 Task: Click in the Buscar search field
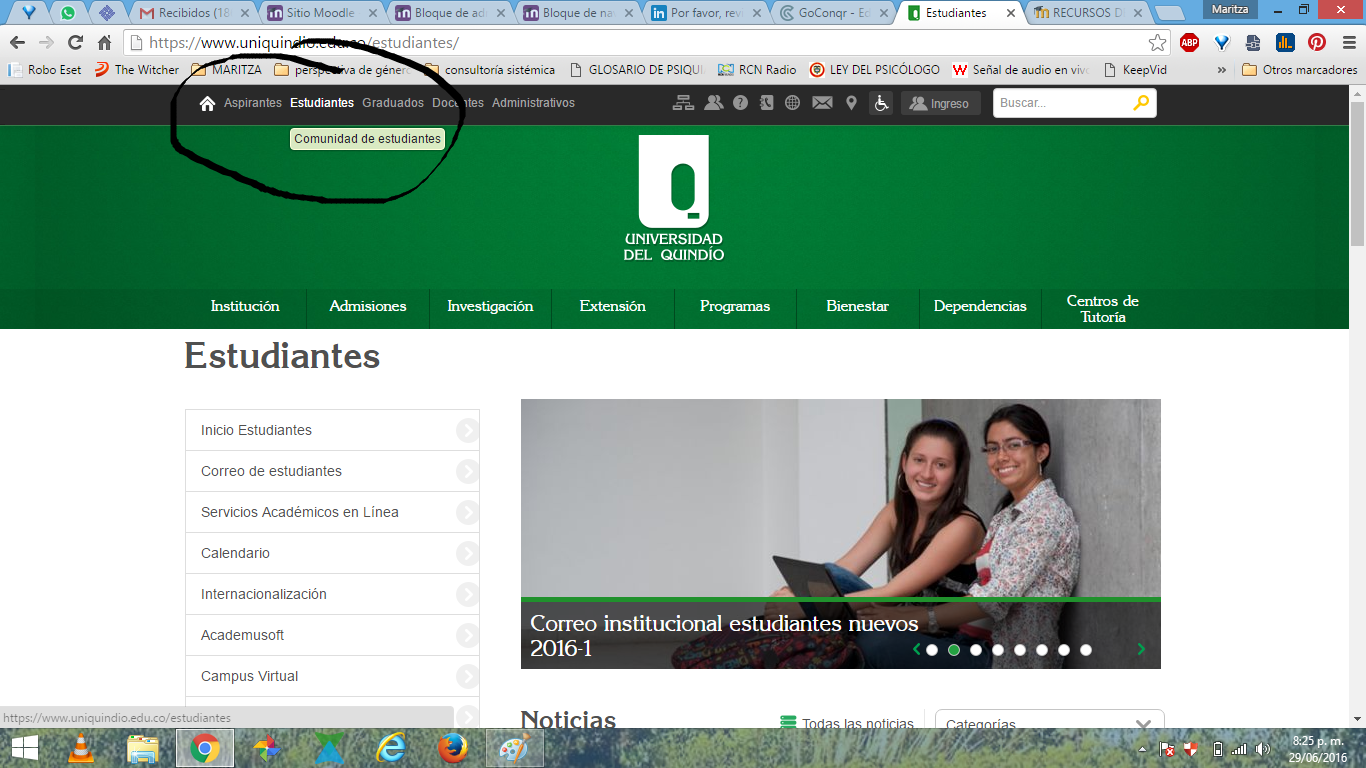point(1063,103)
